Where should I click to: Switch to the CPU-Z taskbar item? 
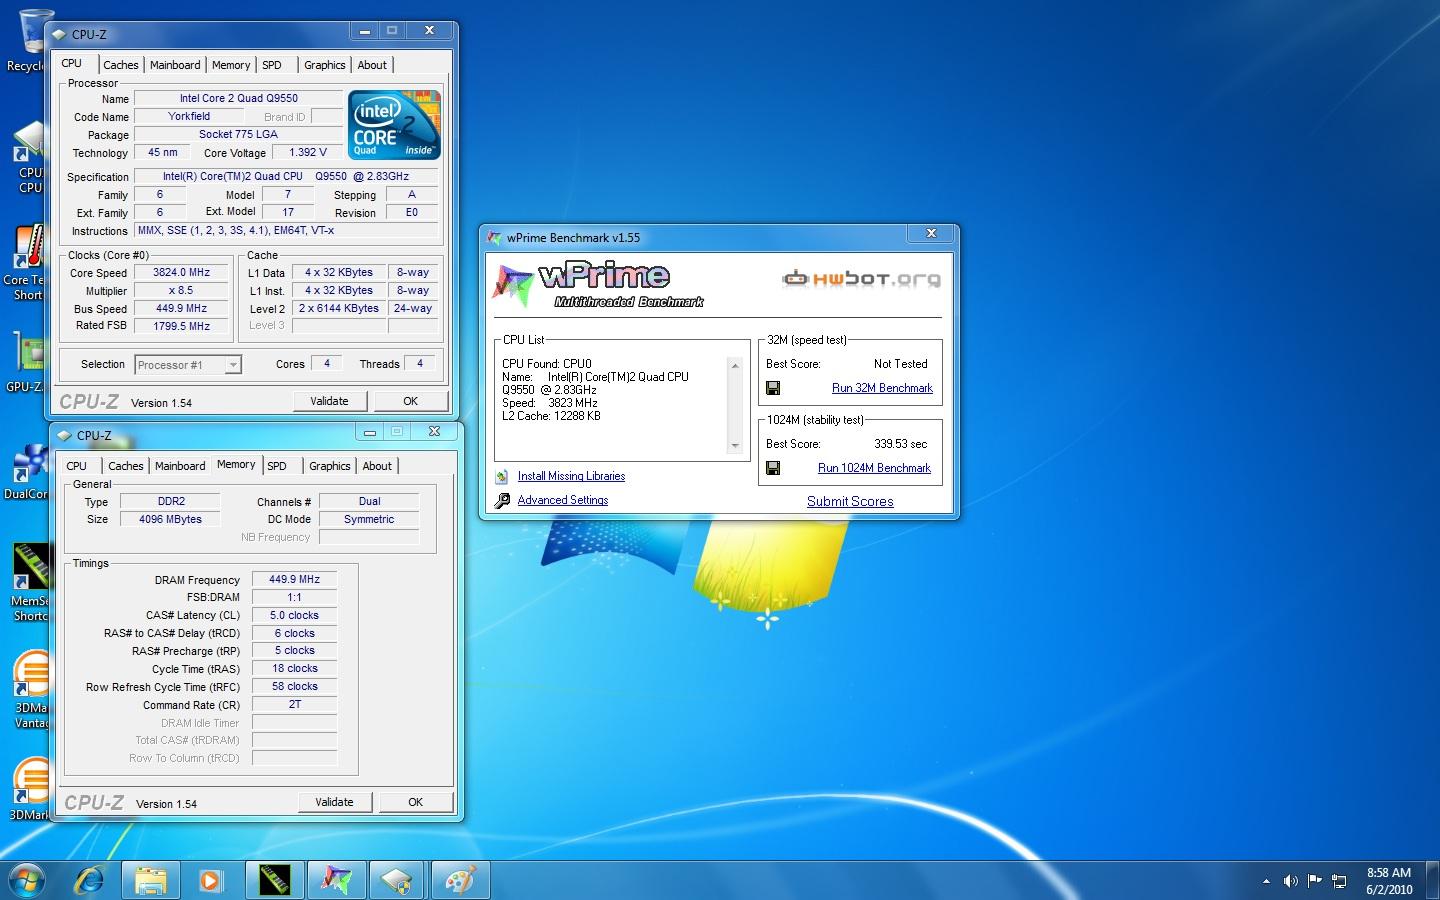coord(397,880)
